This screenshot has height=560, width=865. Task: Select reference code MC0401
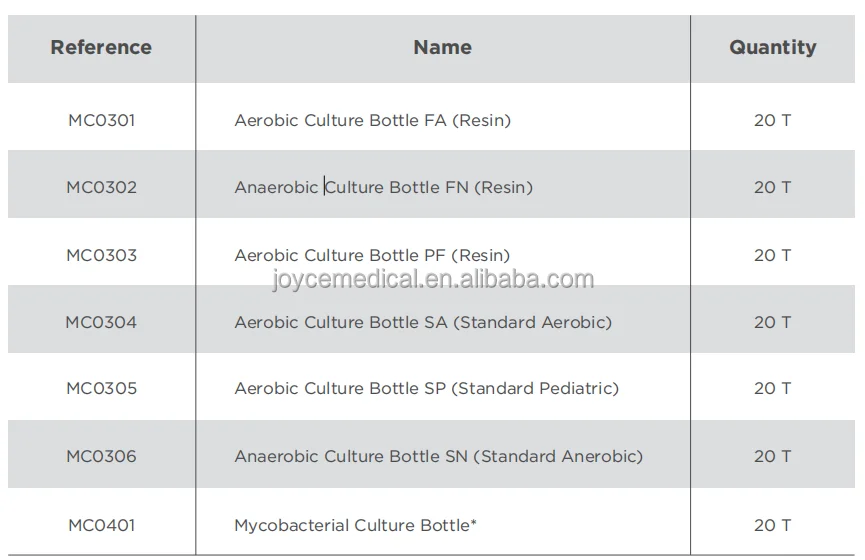coord(101,524)
